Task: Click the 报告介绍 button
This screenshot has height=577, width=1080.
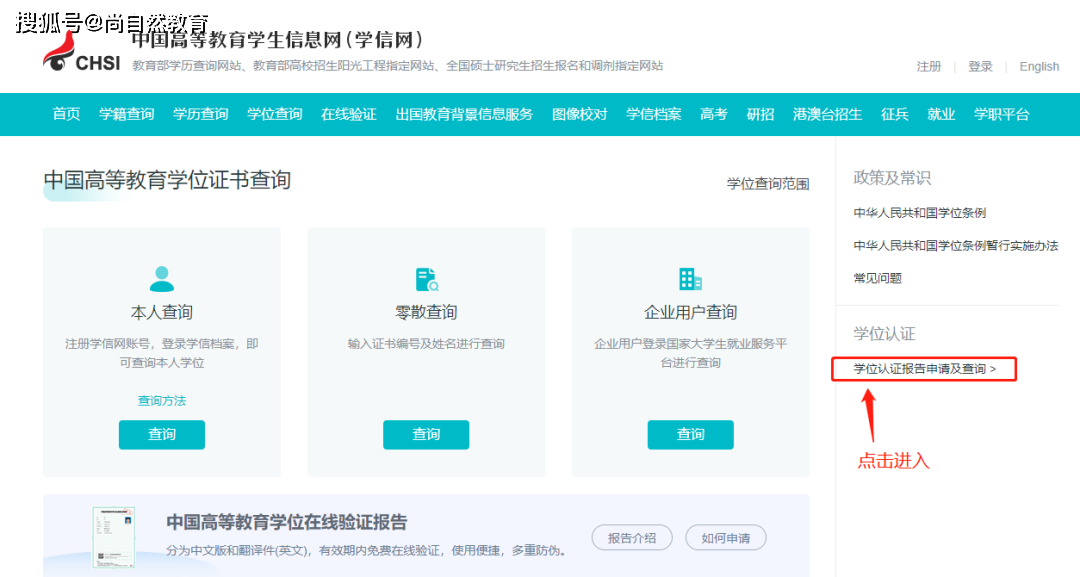Action: click(632, 538)
